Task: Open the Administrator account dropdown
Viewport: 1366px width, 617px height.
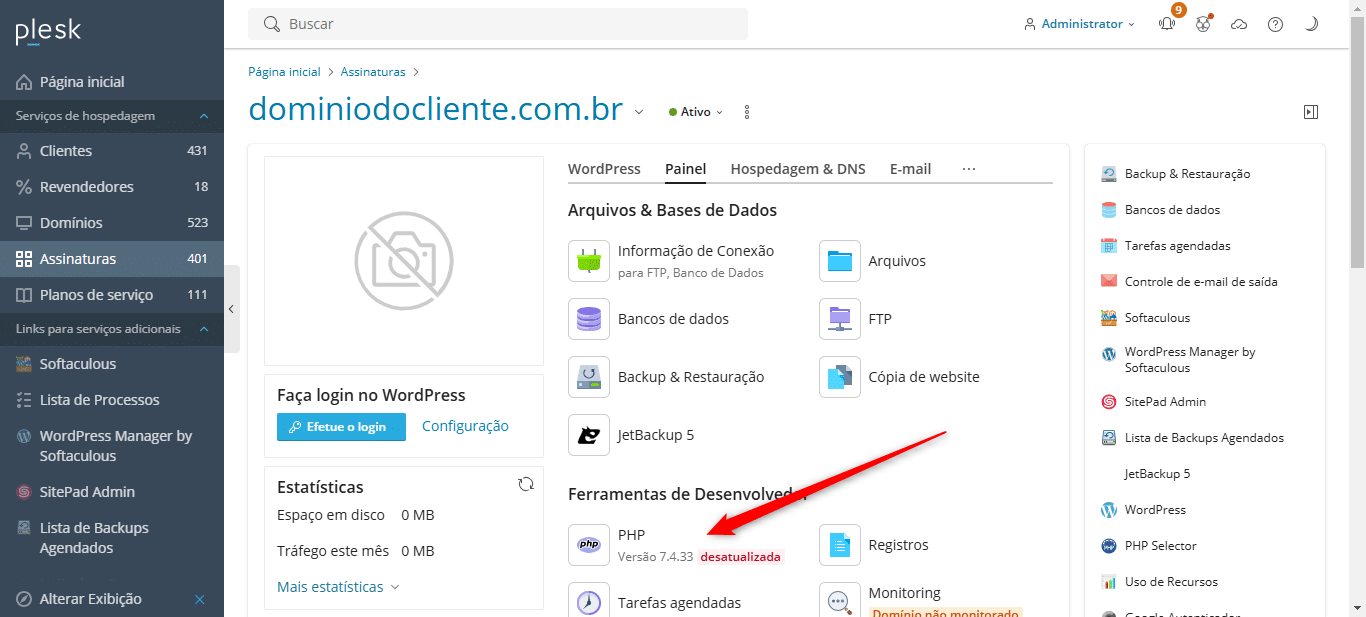Action: pyautogui.click(x=1079, y=24)
